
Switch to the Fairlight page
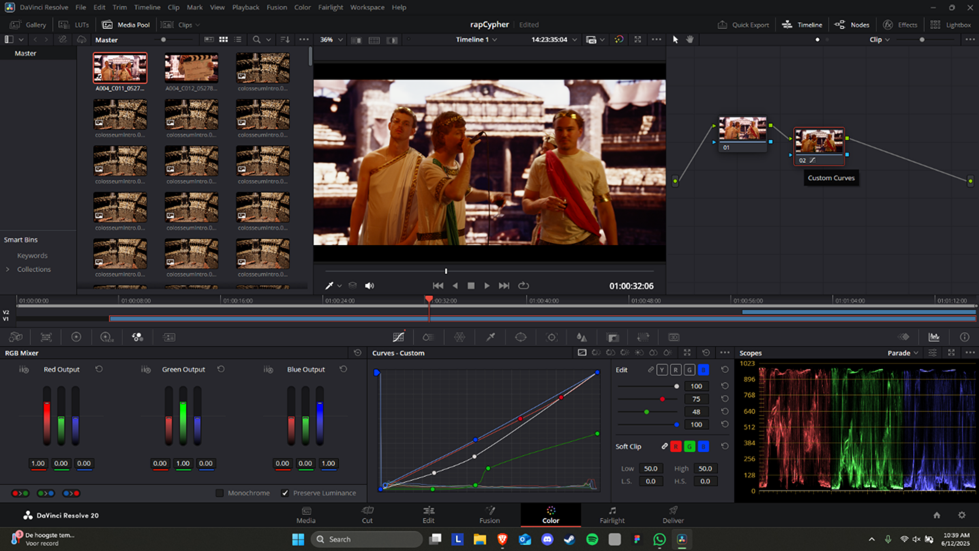pyautogui.click(x=612, y=515)
